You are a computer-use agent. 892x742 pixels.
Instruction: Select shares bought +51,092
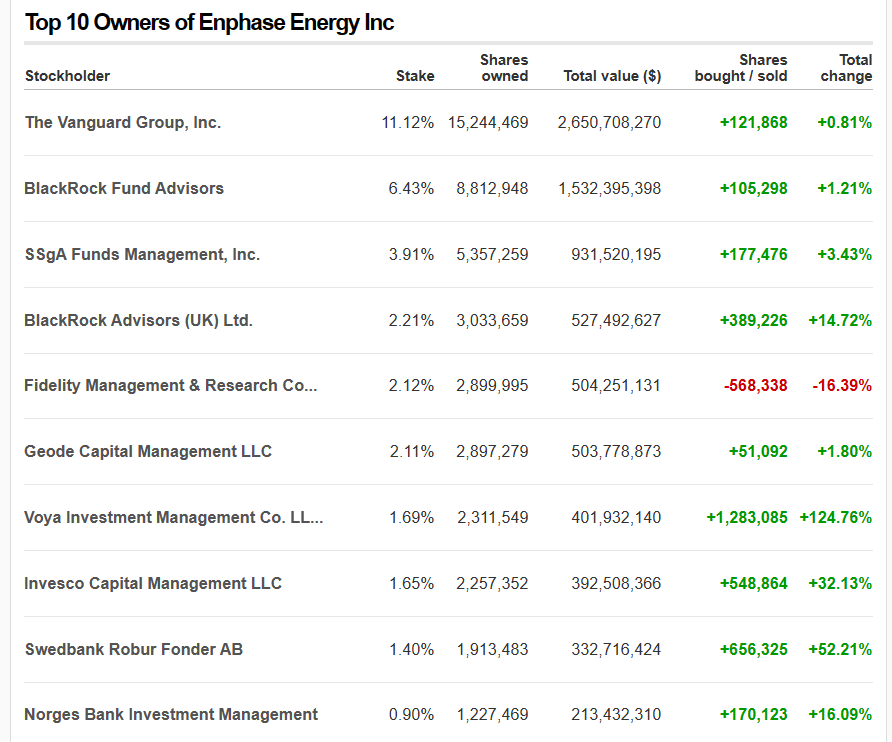point(758,451)
